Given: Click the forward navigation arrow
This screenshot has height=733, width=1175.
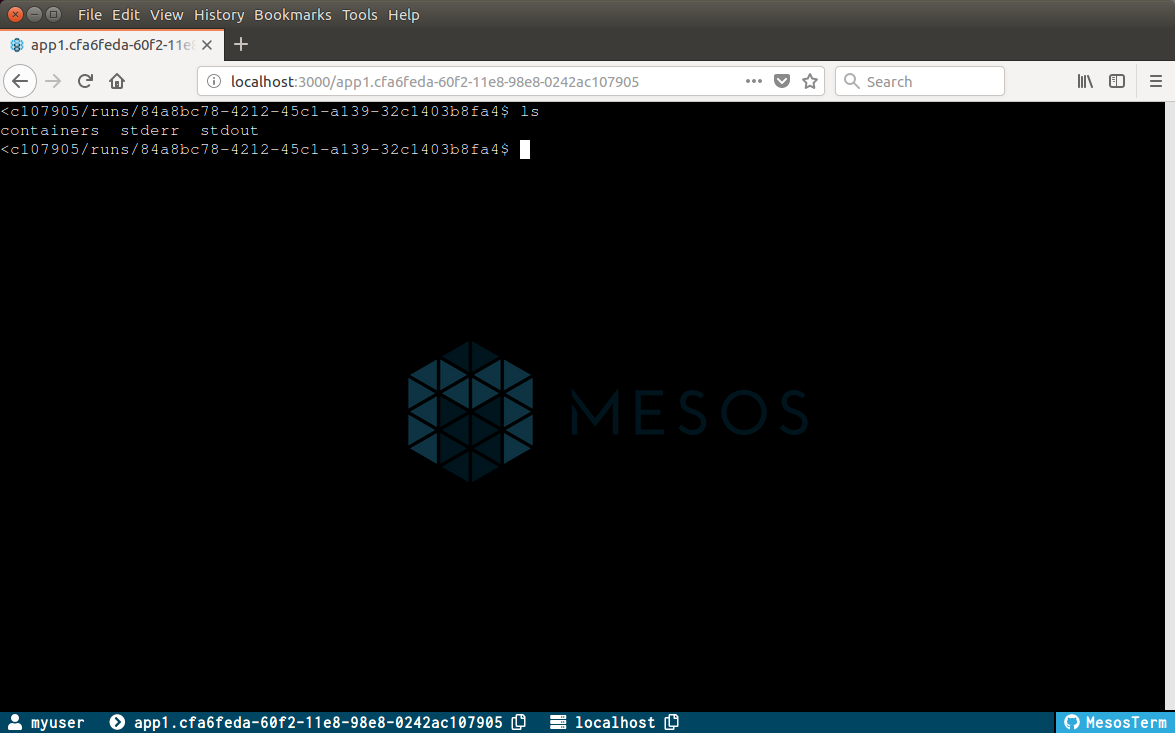Looking at the screenshot, I should (x=53, y=81).
